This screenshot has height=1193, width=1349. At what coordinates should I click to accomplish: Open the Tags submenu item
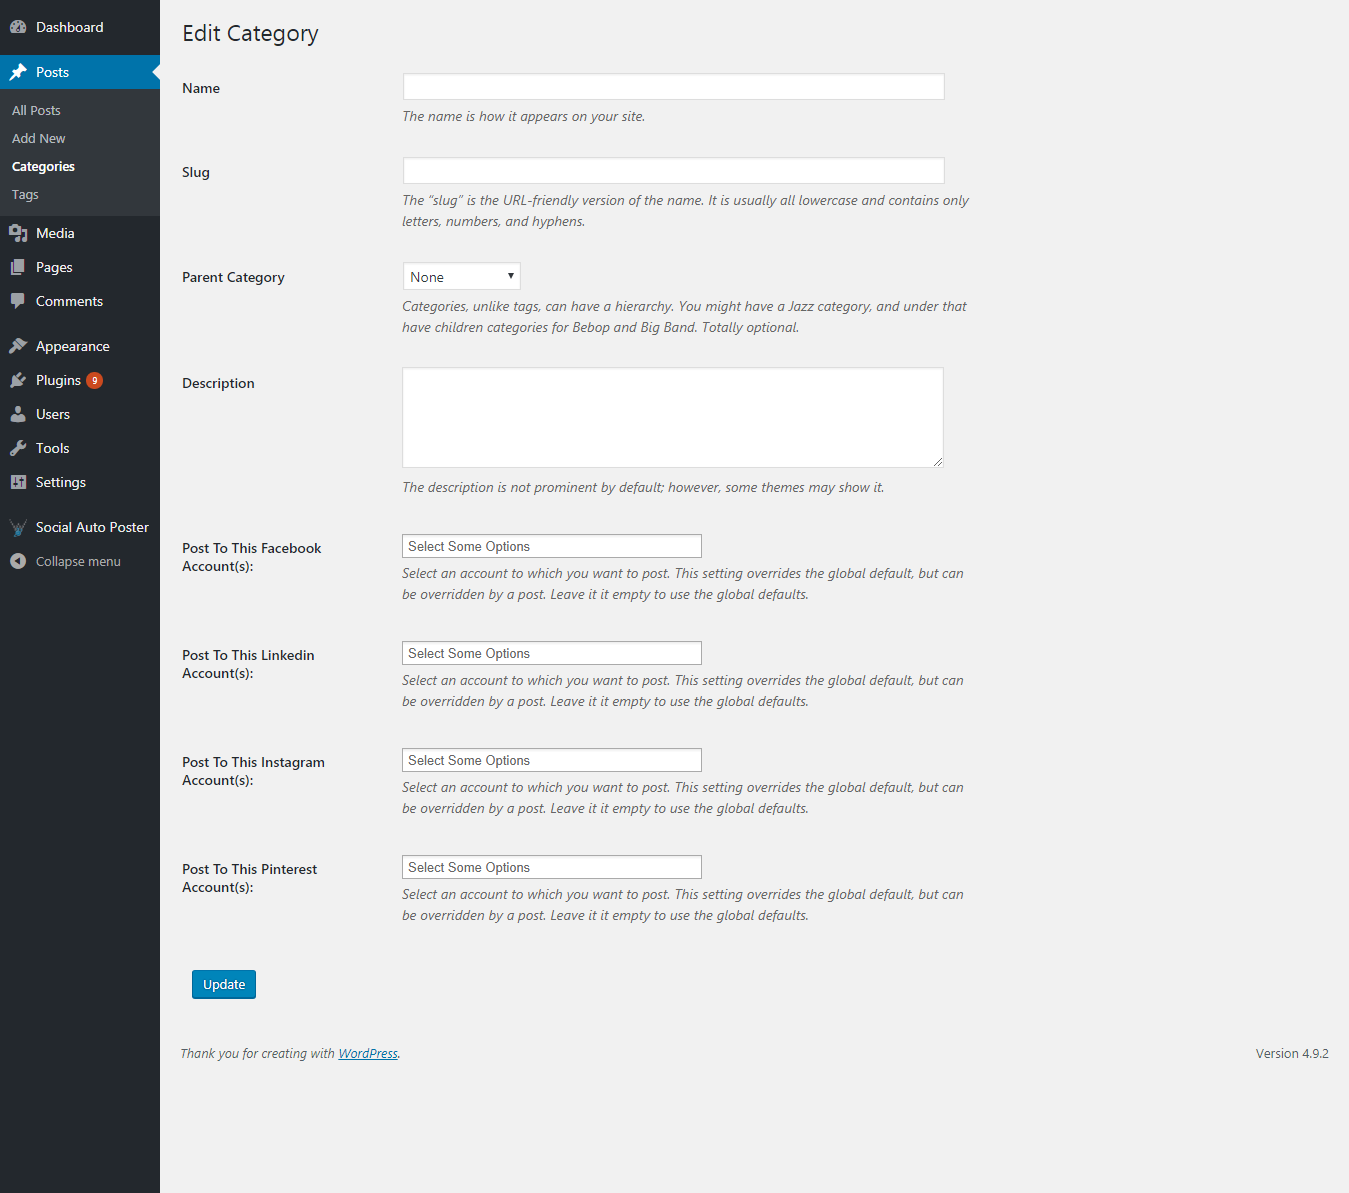[x=25, y=194]
